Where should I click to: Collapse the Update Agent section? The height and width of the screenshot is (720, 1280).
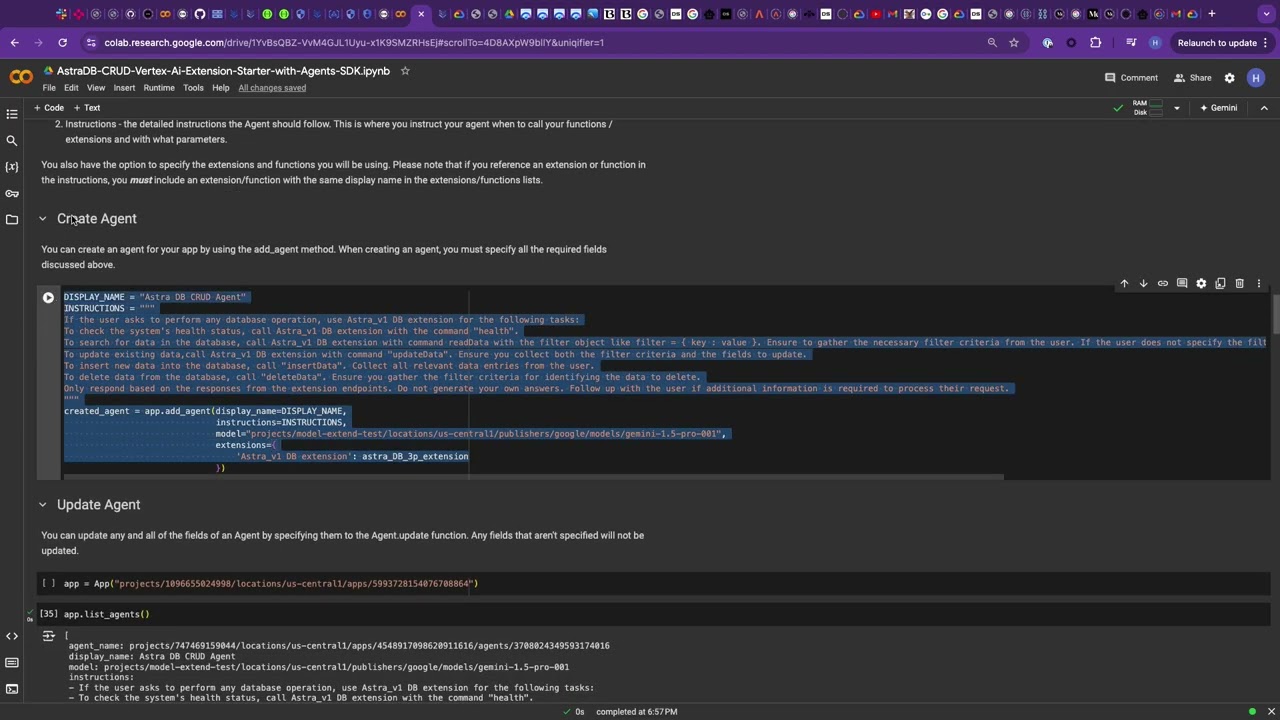42,505
